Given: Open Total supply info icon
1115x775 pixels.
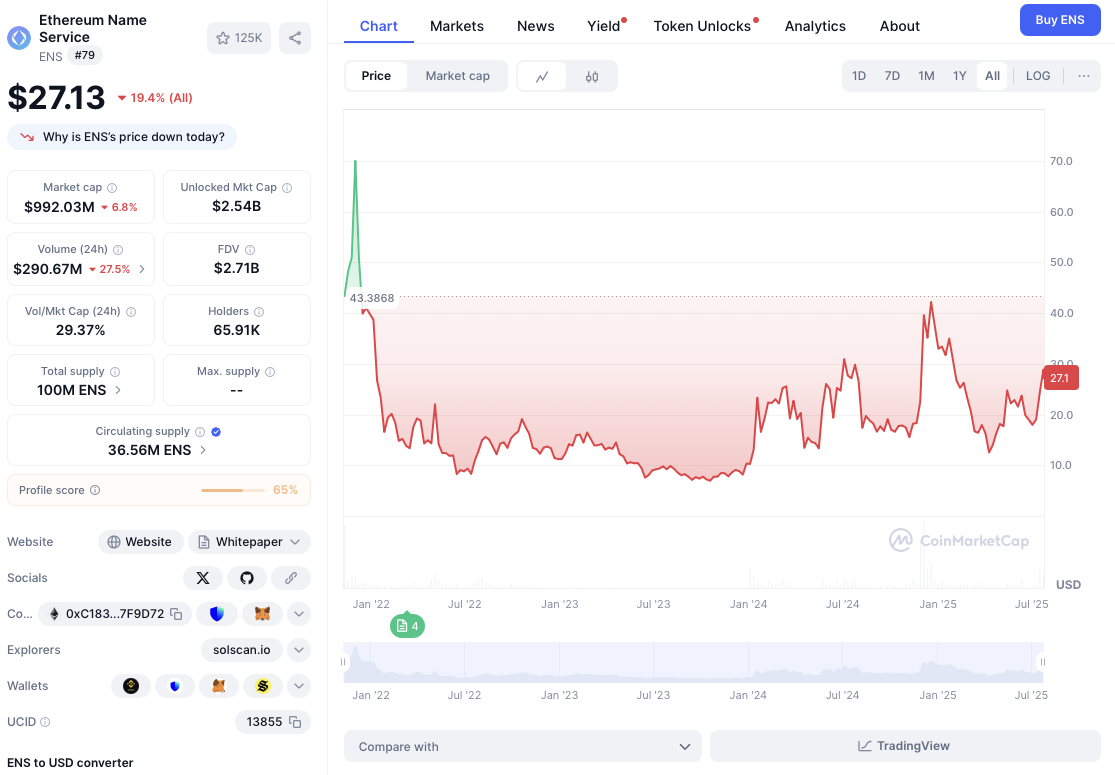Looking at the screenshot, I should [x=115, y=372].
